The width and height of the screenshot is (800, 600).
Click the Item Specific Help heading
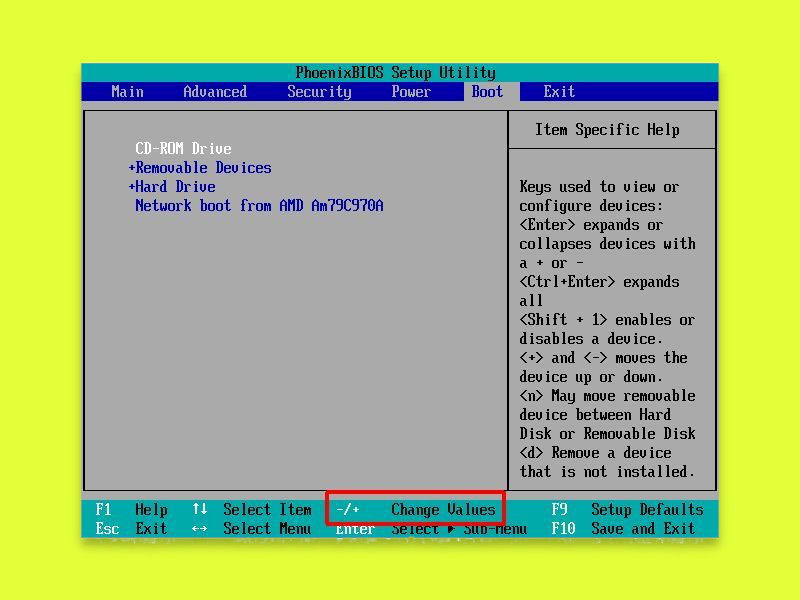pyautogui.click(x=607, y=130)
